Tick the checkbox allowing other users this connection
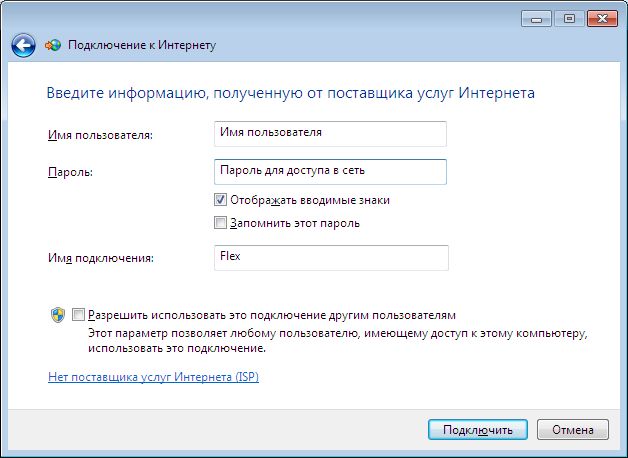628x458 pixels. click(x=78, y=315)
